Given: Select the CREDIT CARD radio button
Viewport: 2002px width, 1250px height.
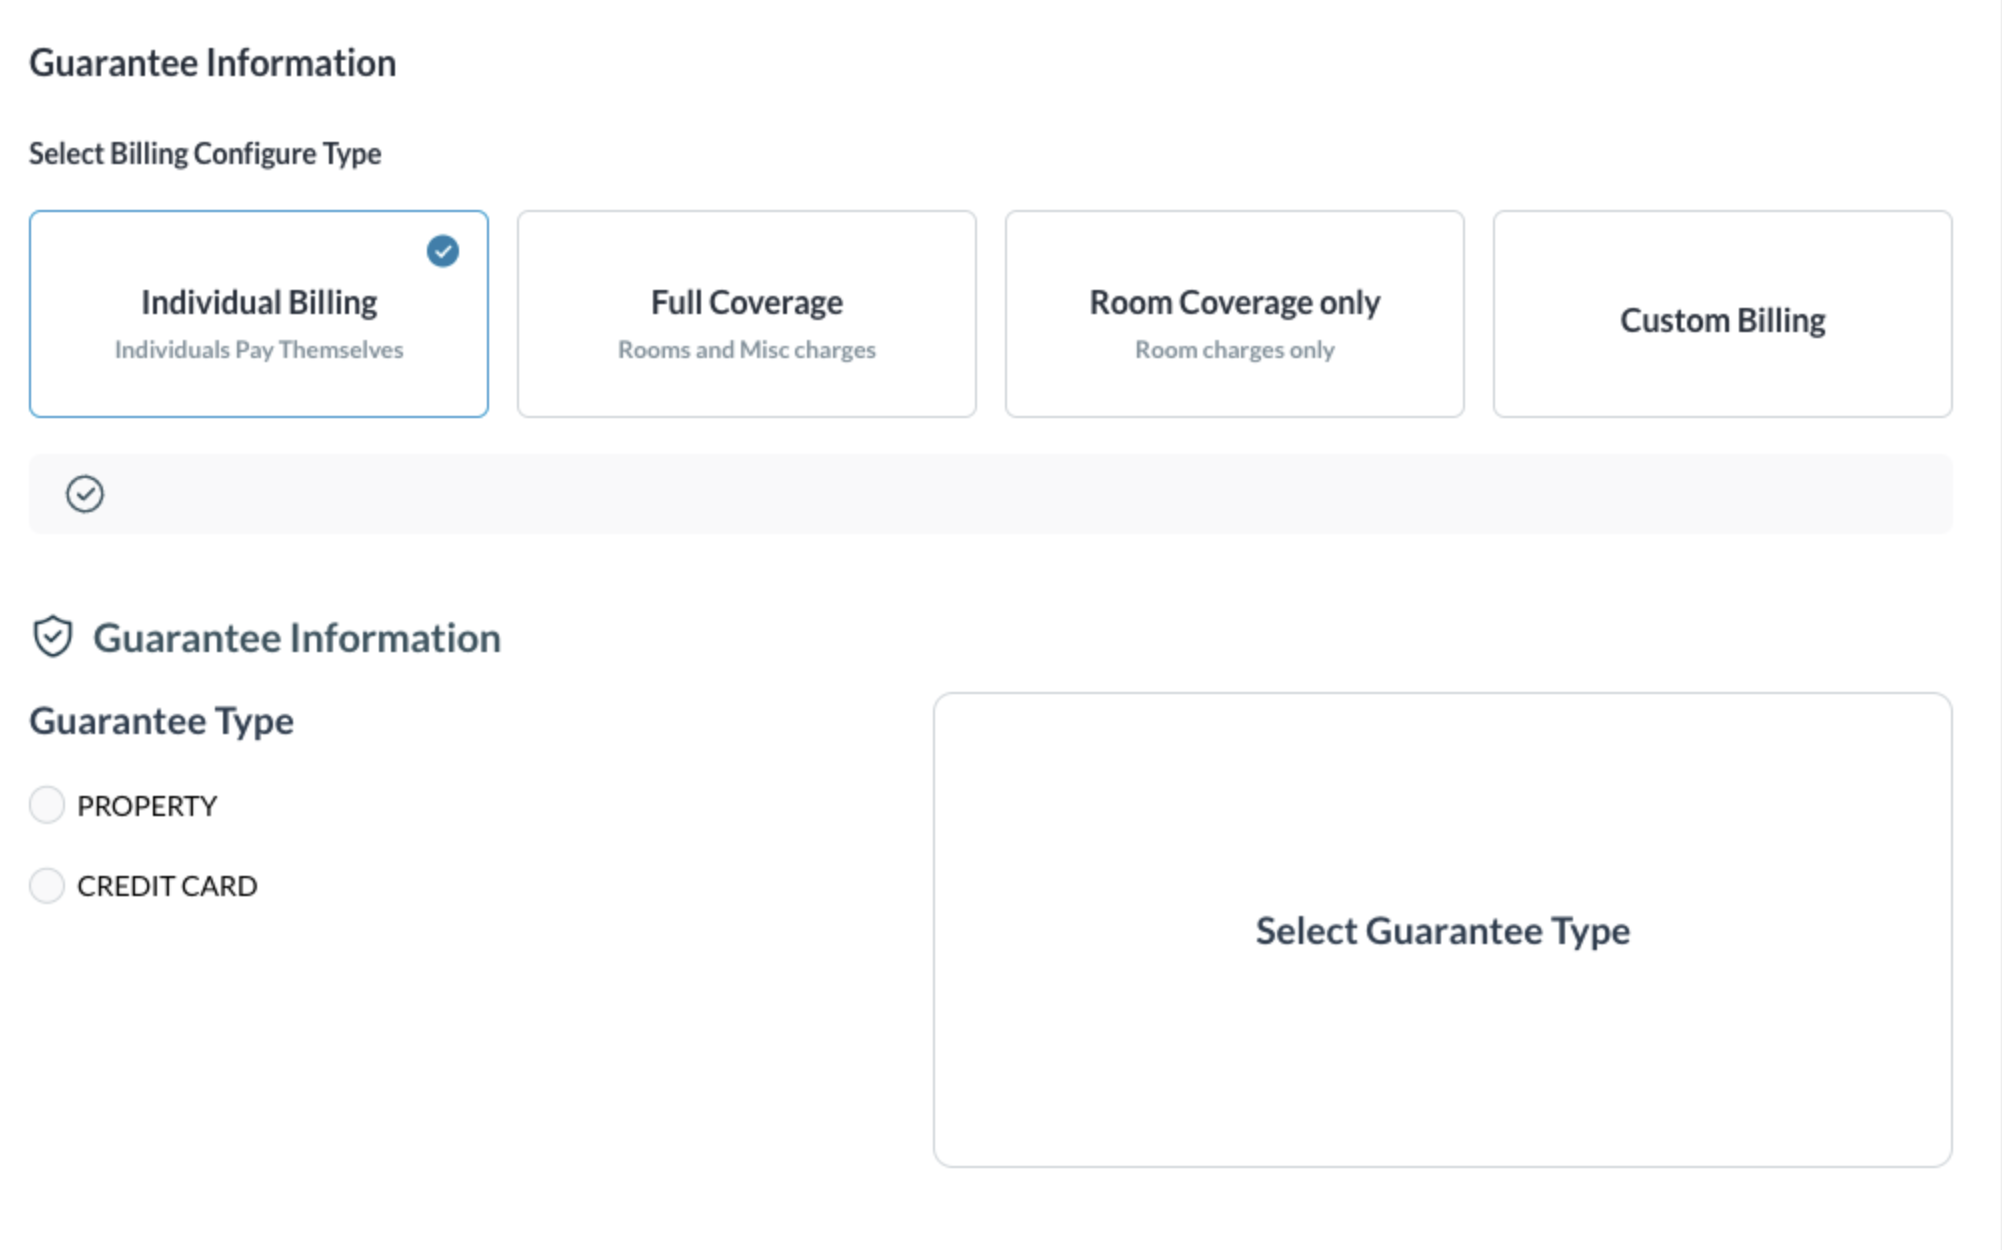Looking at the screenshot, I should click(x=47, y=885).
